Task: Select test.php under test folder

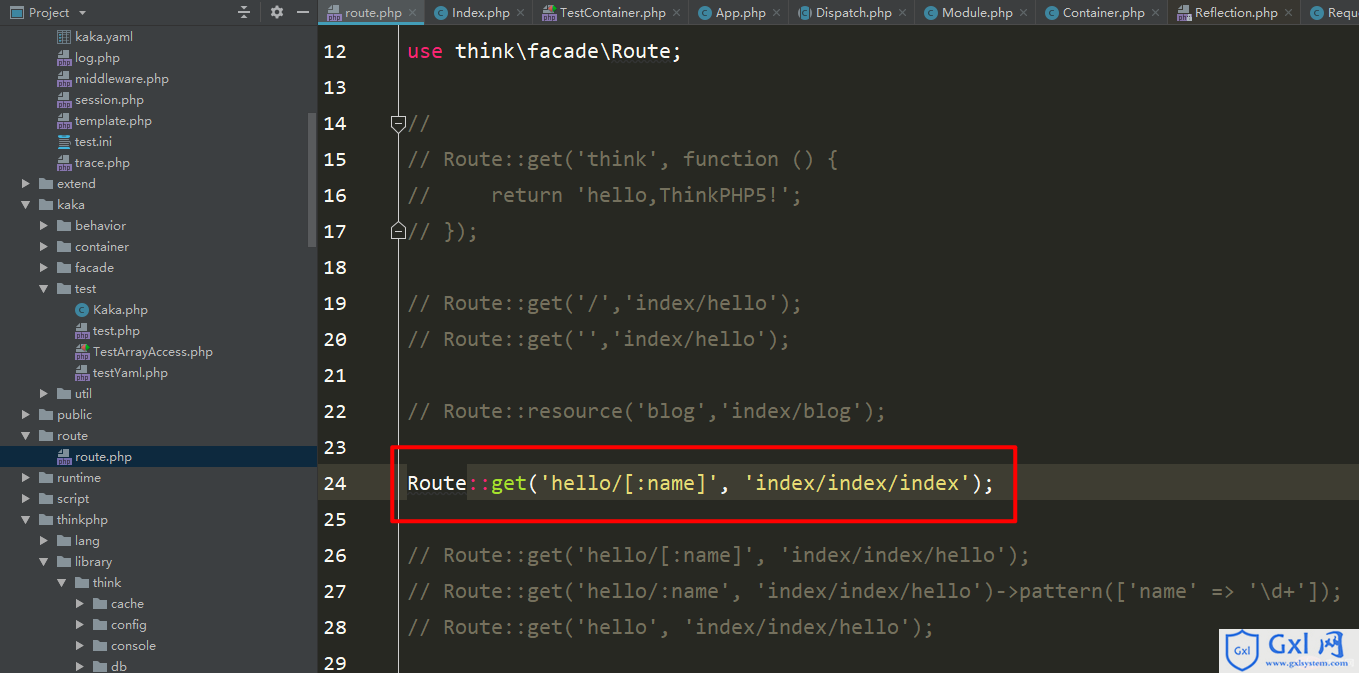Action: 116,331
